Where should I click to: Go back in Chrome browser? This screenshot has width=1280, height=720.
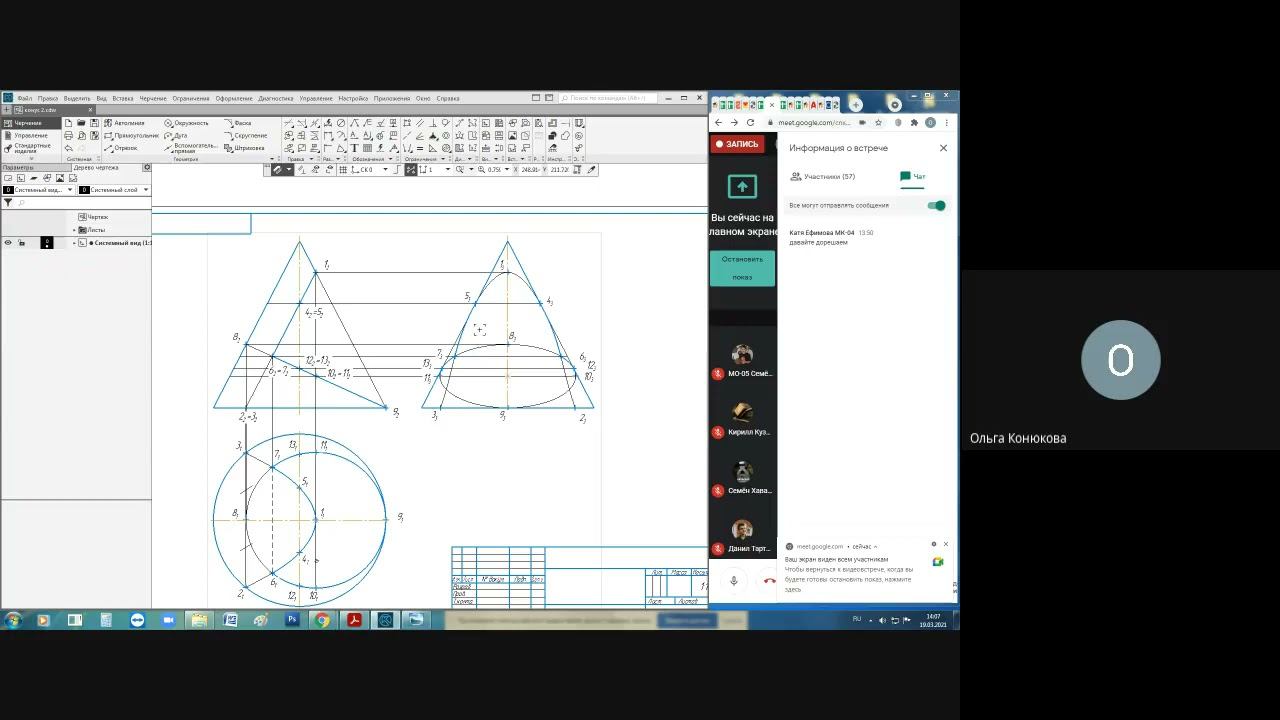point(718,122)
